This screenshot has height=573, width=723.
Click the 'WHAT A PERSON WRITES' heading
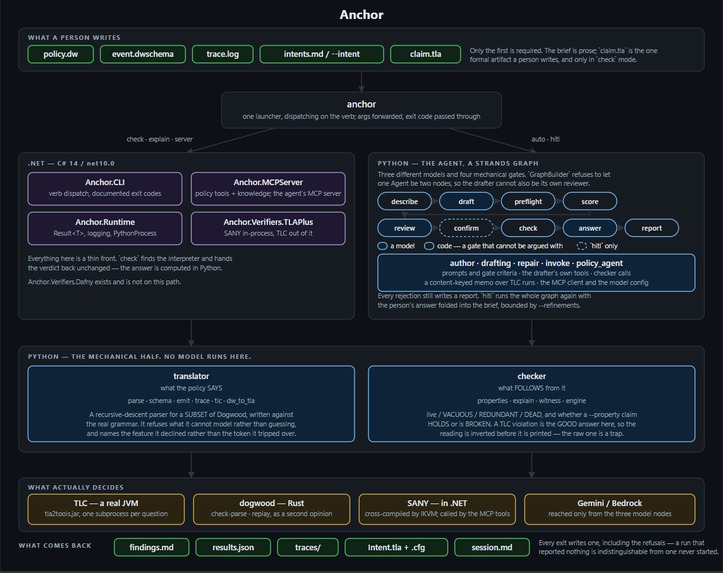[x=74, y=38]
